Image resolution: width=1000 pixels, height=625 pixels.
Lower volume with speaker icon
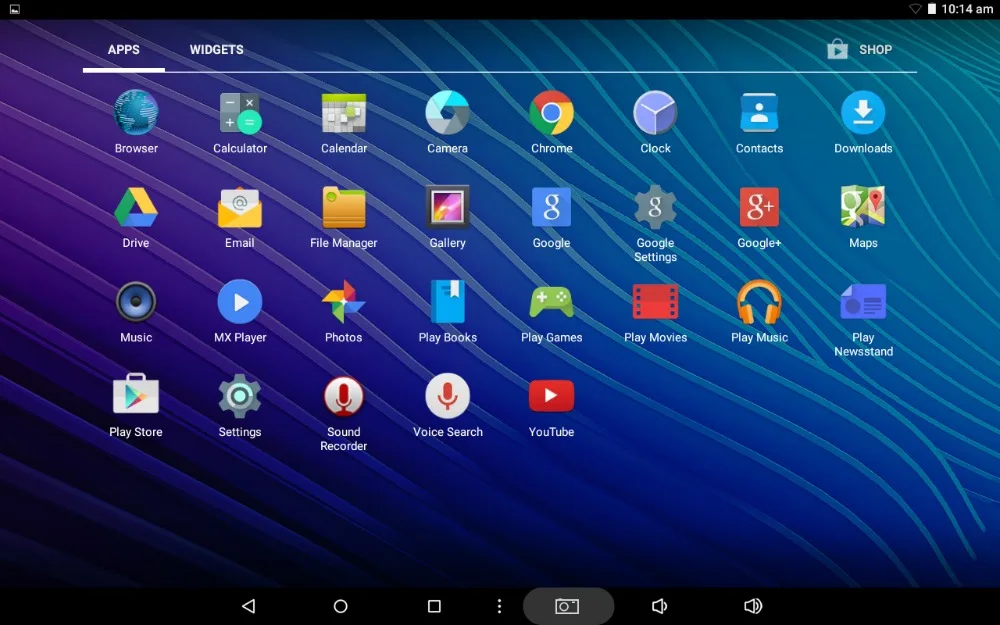coord(659,606)
